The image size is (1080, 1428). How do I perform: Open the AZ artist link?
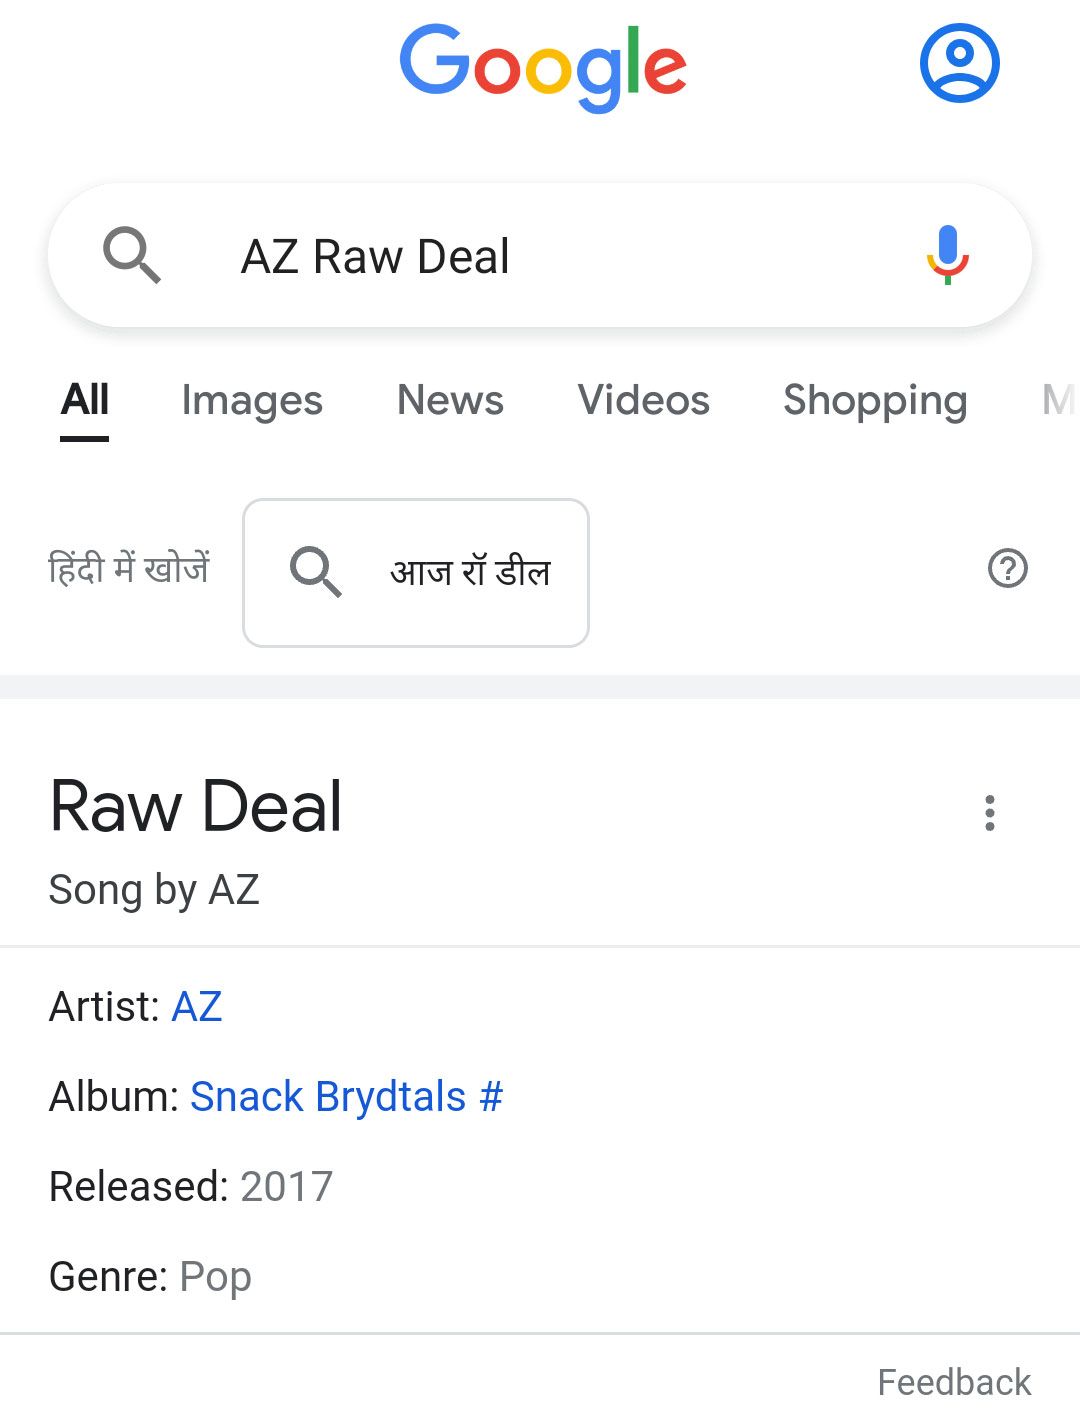pyautogui.click(x=197, y=1007)
